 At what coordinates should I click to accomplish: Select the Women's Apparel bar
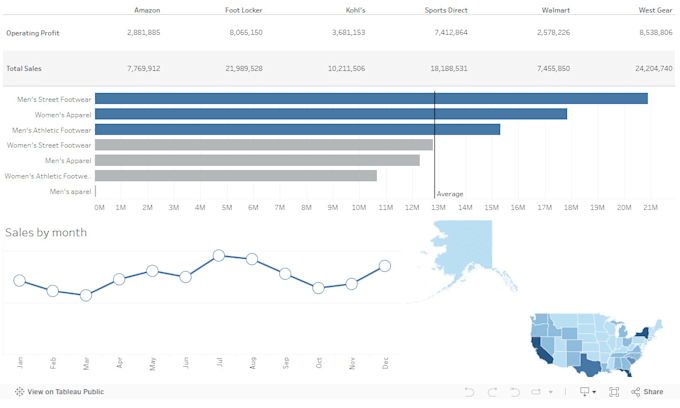tap(331, 114)
